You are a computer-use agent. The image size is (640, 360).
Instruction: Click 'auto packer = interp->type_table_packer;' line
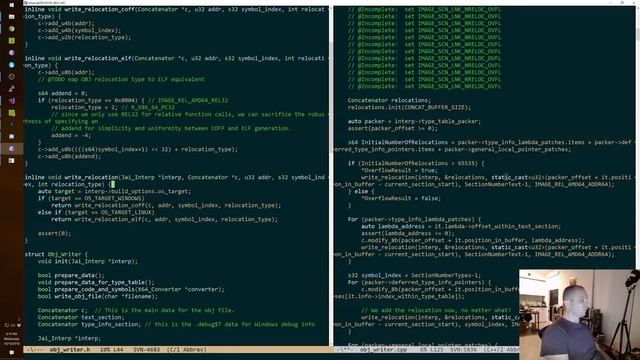[x=414, y=121]
